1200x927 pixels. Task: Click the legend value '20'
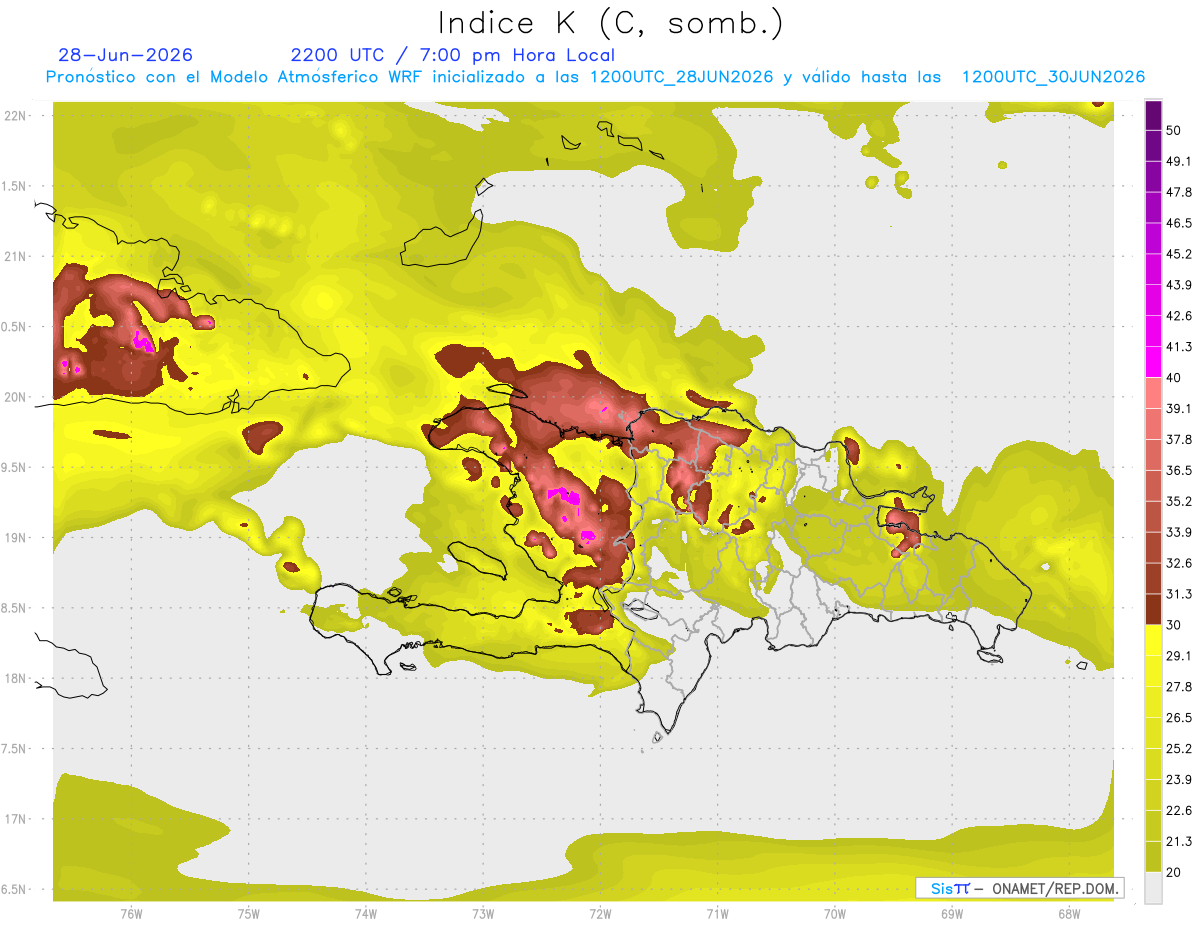(1175, 873)
